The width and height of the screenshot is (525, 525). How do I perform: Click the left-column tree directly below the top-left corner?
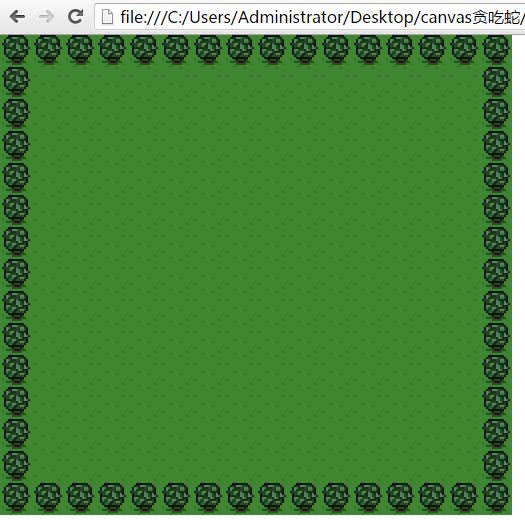coord(16,81)
